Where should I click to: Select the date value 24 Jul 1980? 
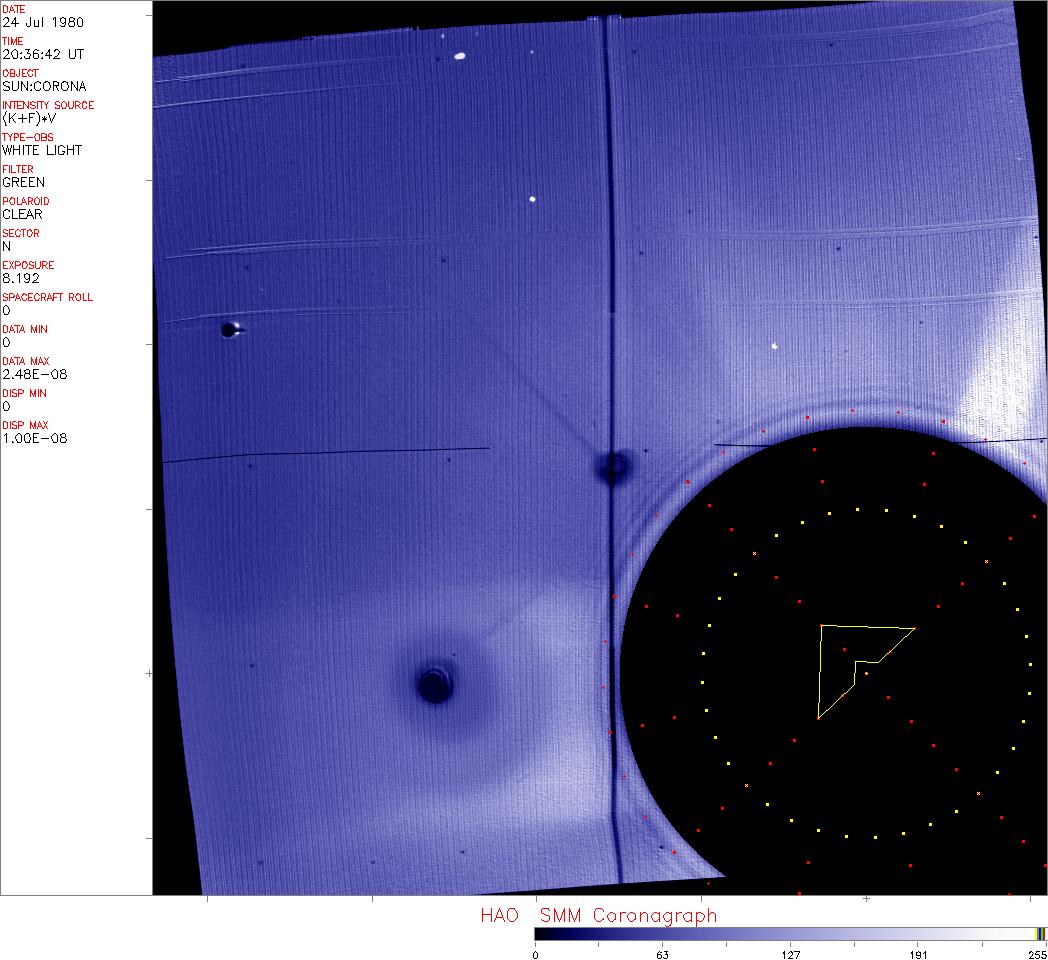(43, 22)
